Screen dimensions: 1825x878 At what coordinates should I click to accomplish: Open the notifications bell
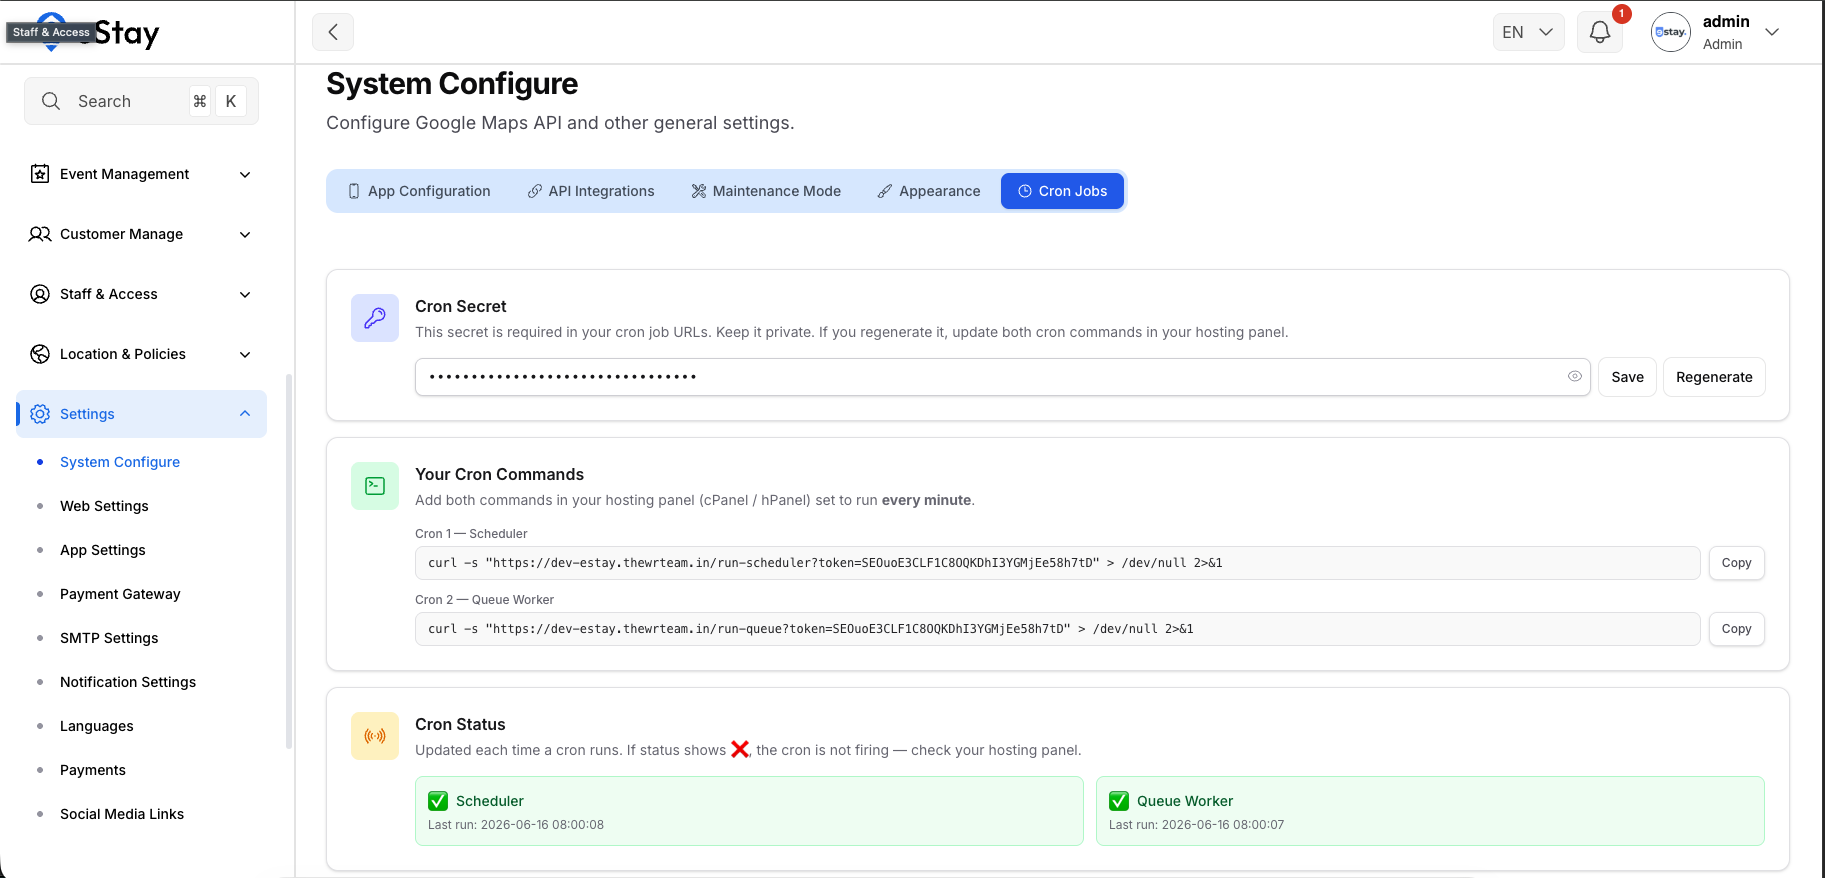1600,32
